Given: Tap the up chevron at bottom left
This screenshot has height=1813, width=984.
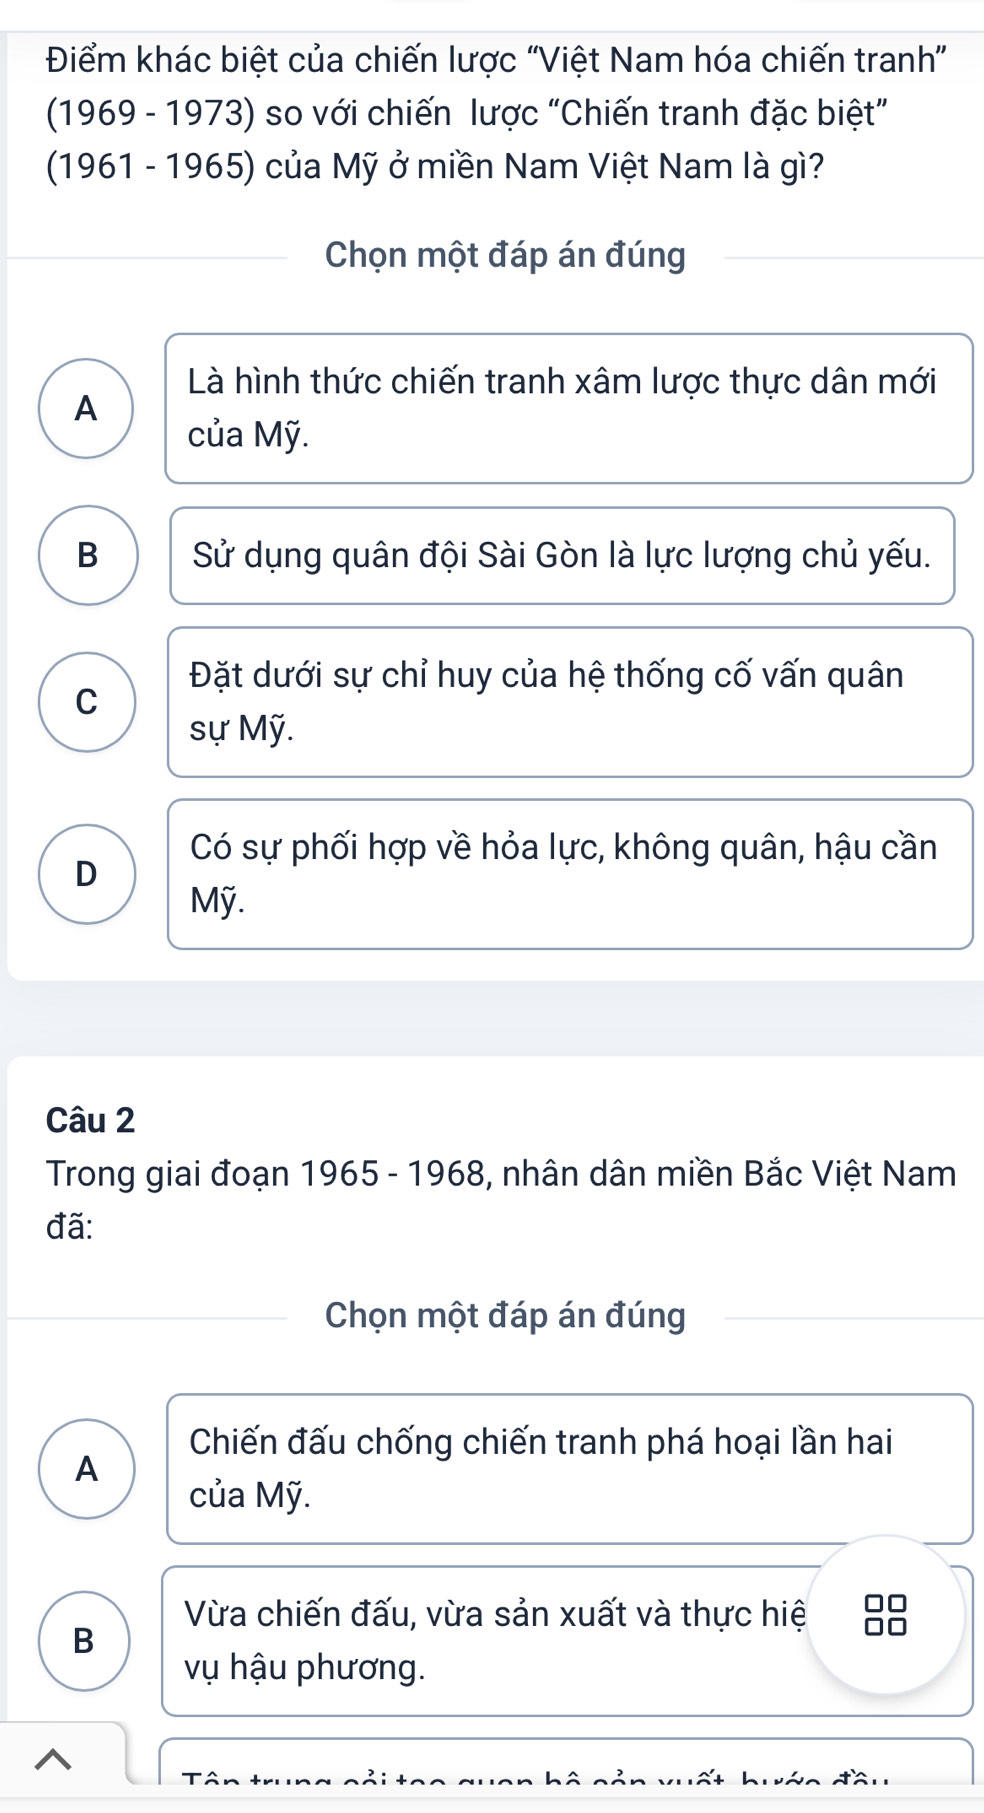Looking at the screenshot, I should pos(54,1757).
